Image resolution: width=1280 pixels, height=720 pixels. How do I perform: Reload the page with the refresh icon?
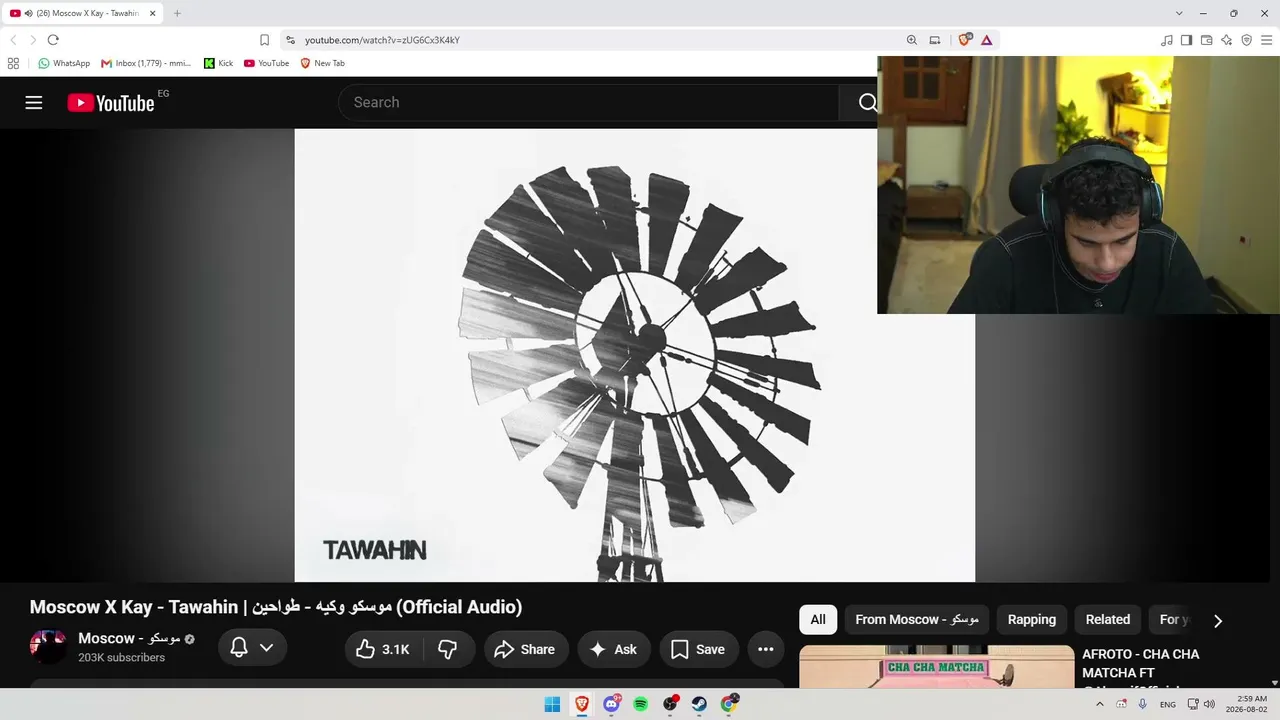point(53,40)
